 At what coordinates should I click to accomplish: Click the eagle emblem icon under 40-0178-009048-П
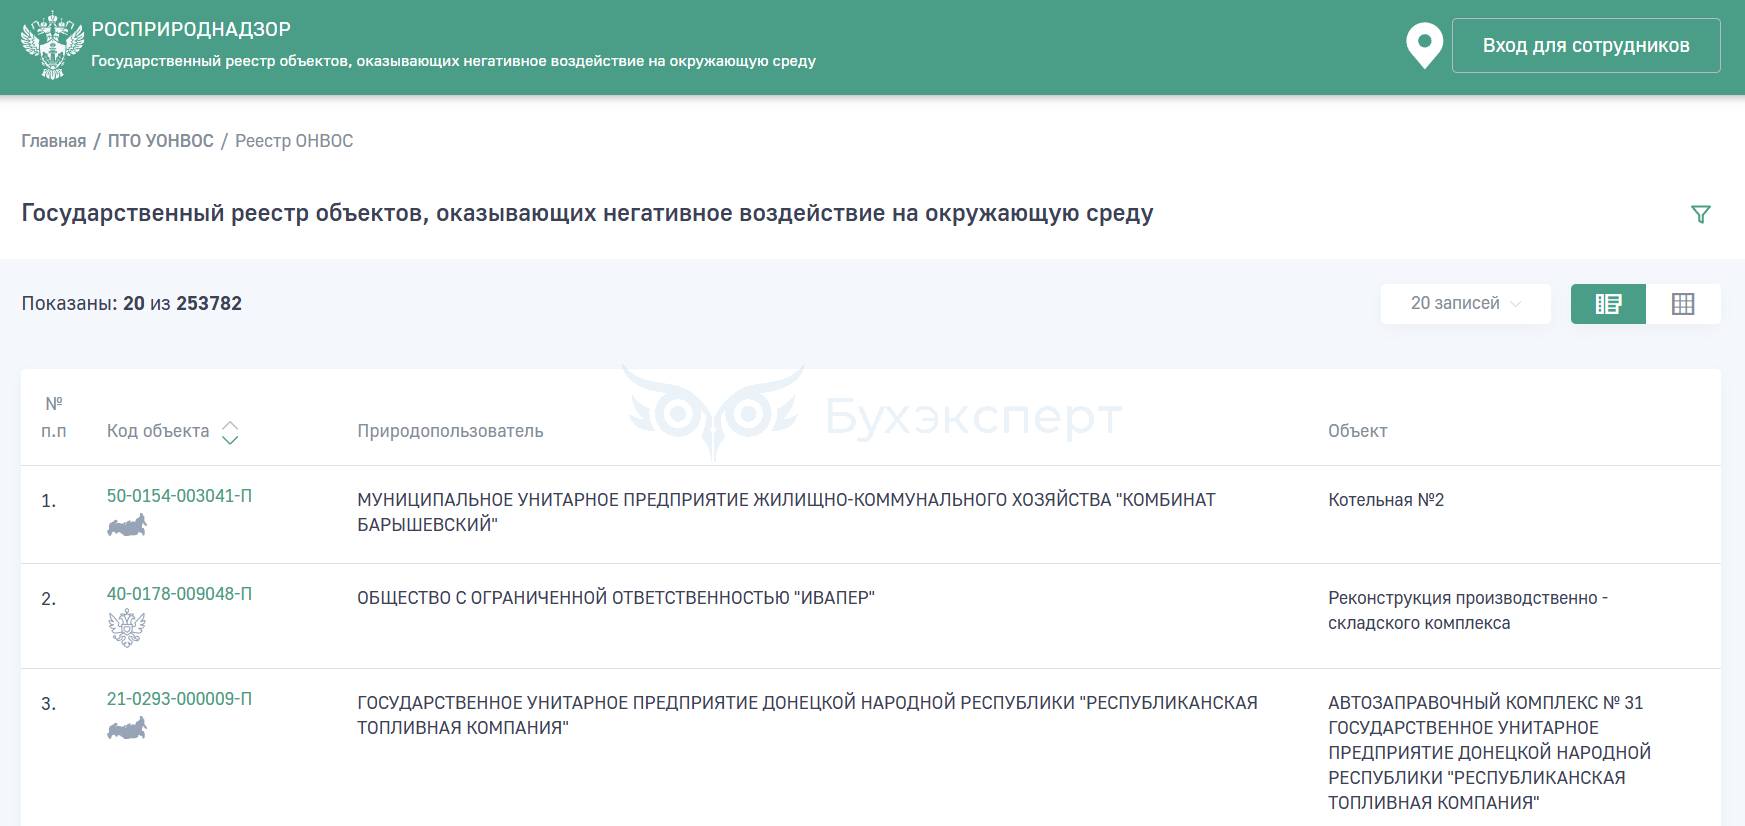click(x=127, y=629)
